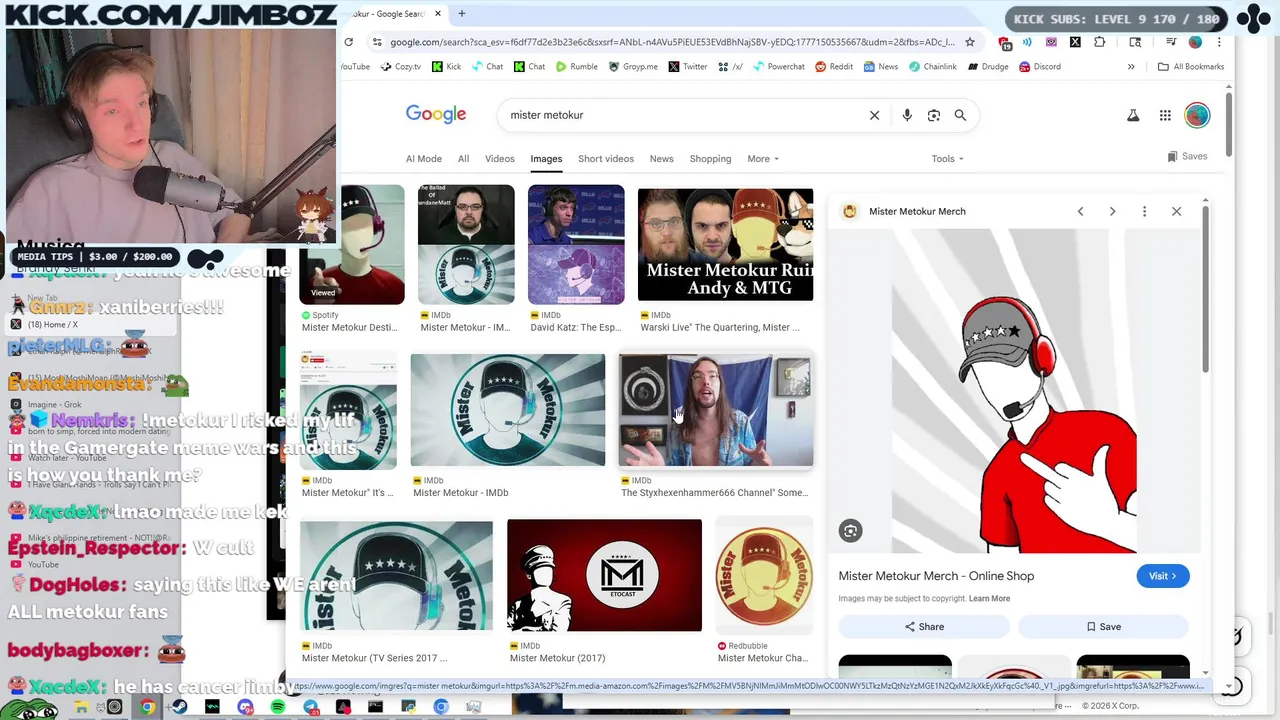Open more options in image preview panel
This screenshot has width=1280, height=720.
[1144, 211]
